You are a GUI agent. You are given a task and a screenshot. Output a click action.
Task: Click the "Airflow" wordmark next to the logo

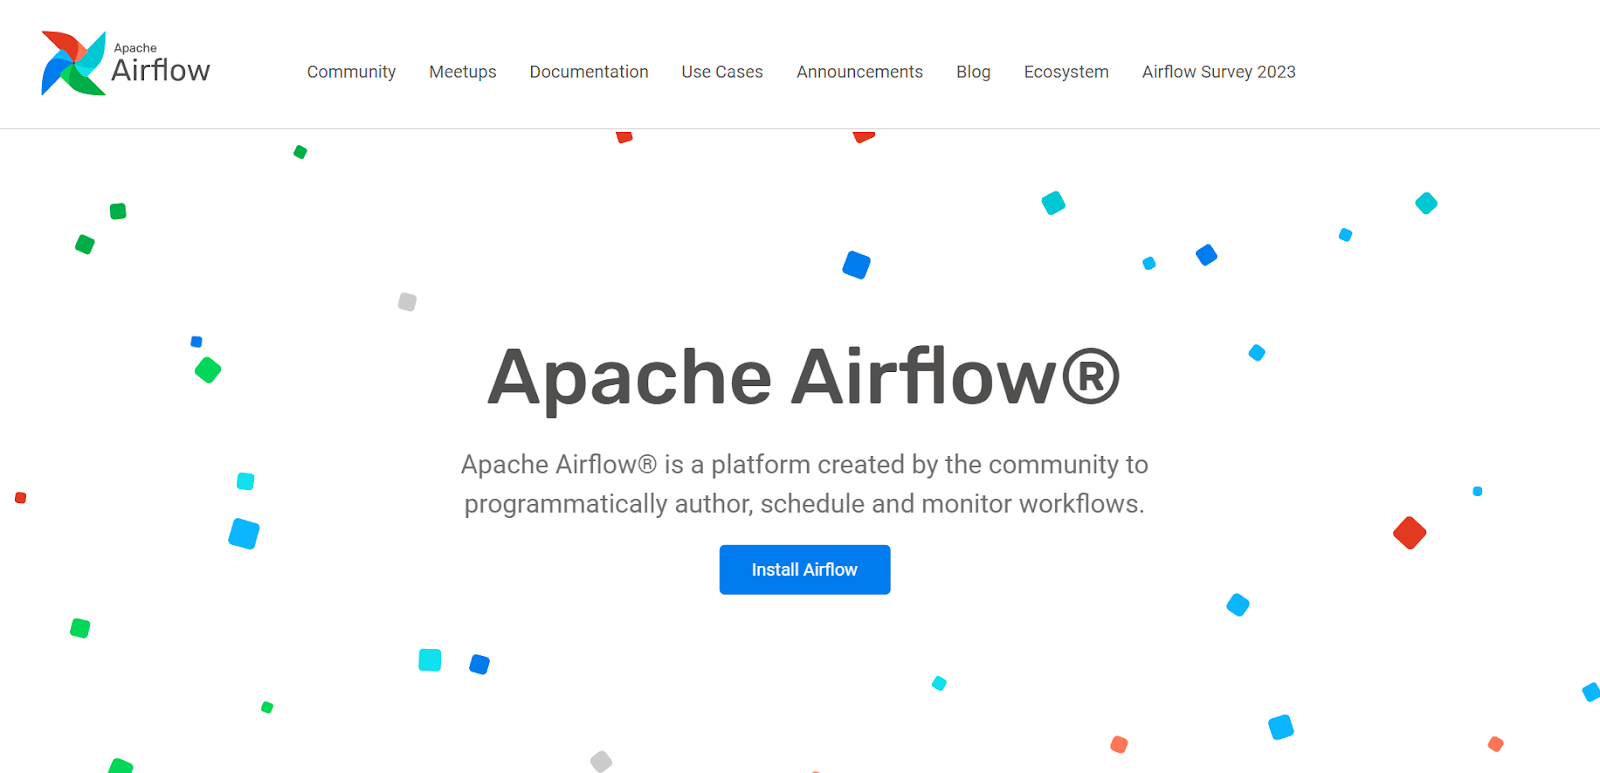[161, 70]
